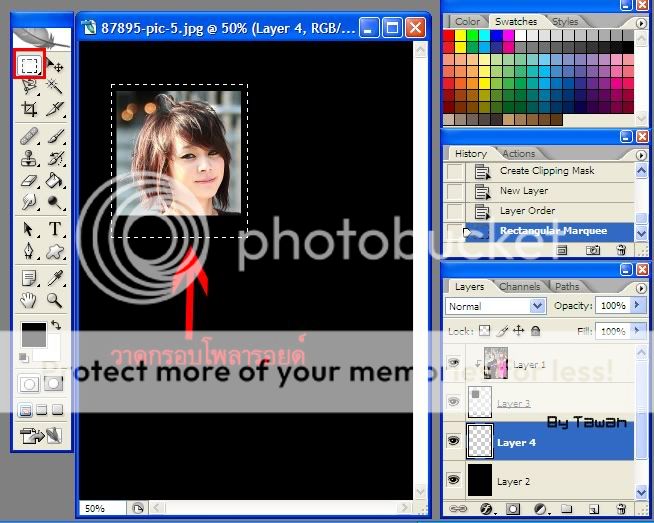Hide Layer 4 with eye icon
This screenshot has width=654, height=523.
454,441
